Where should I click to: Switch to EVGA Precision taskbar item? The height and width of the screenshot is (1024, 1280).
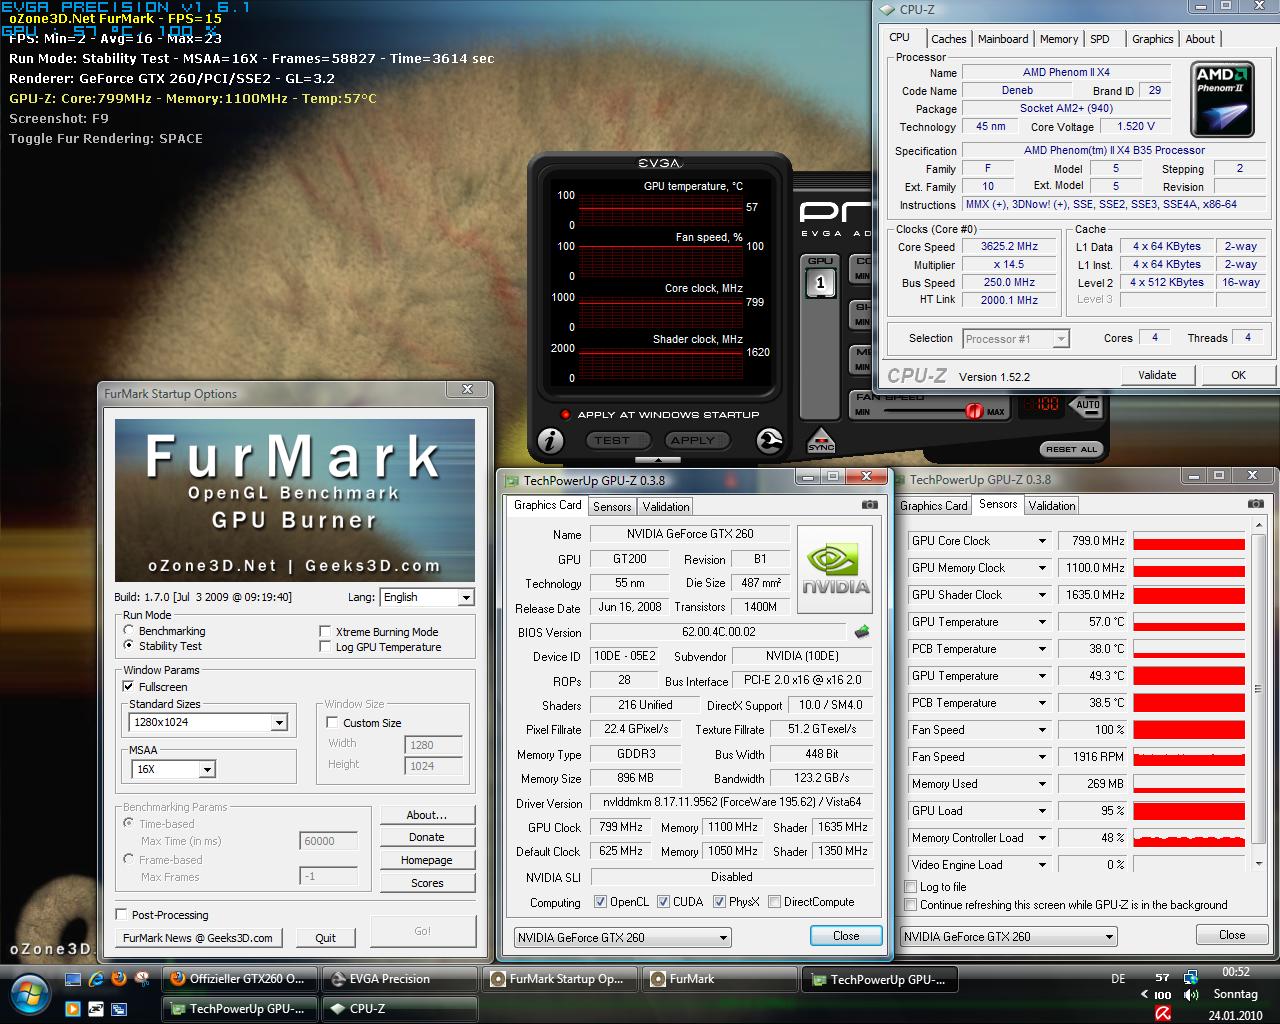click(398, 979)
